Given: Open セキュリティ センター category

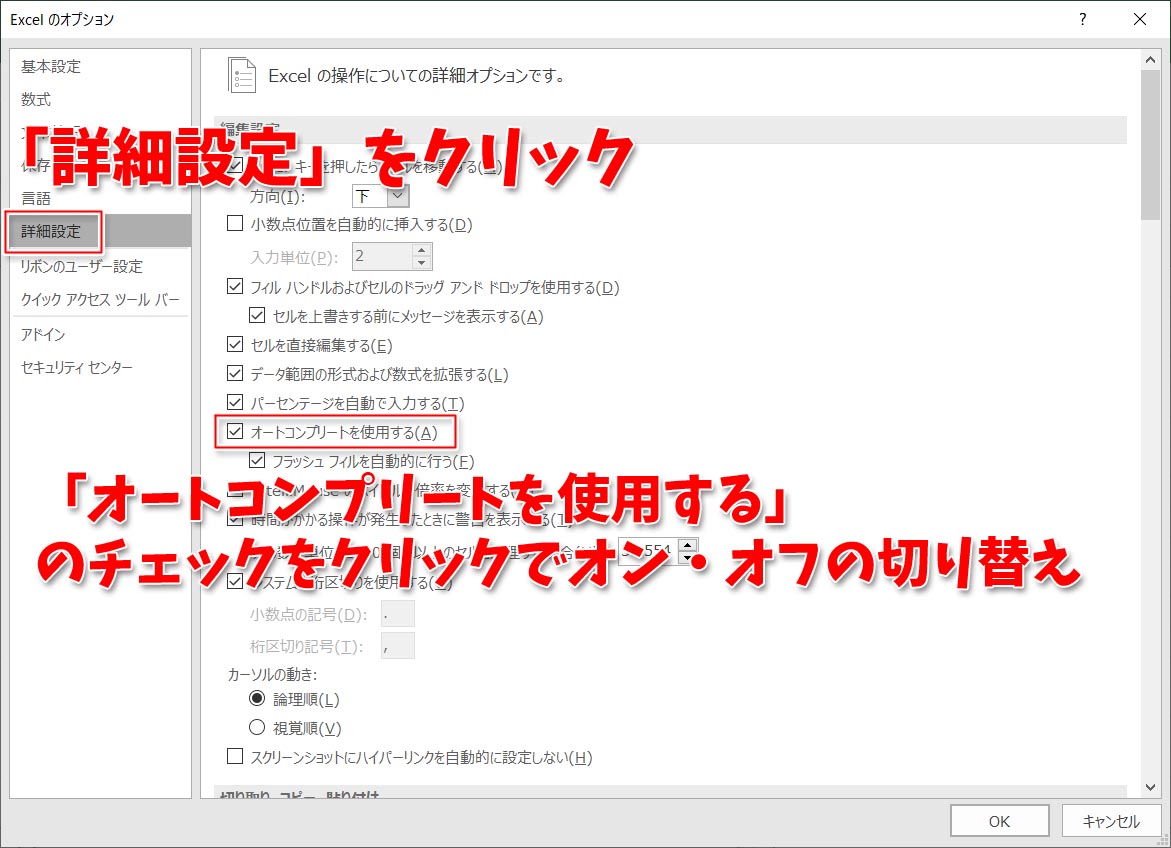Looking at the screenshot, I should click(77, 368).
